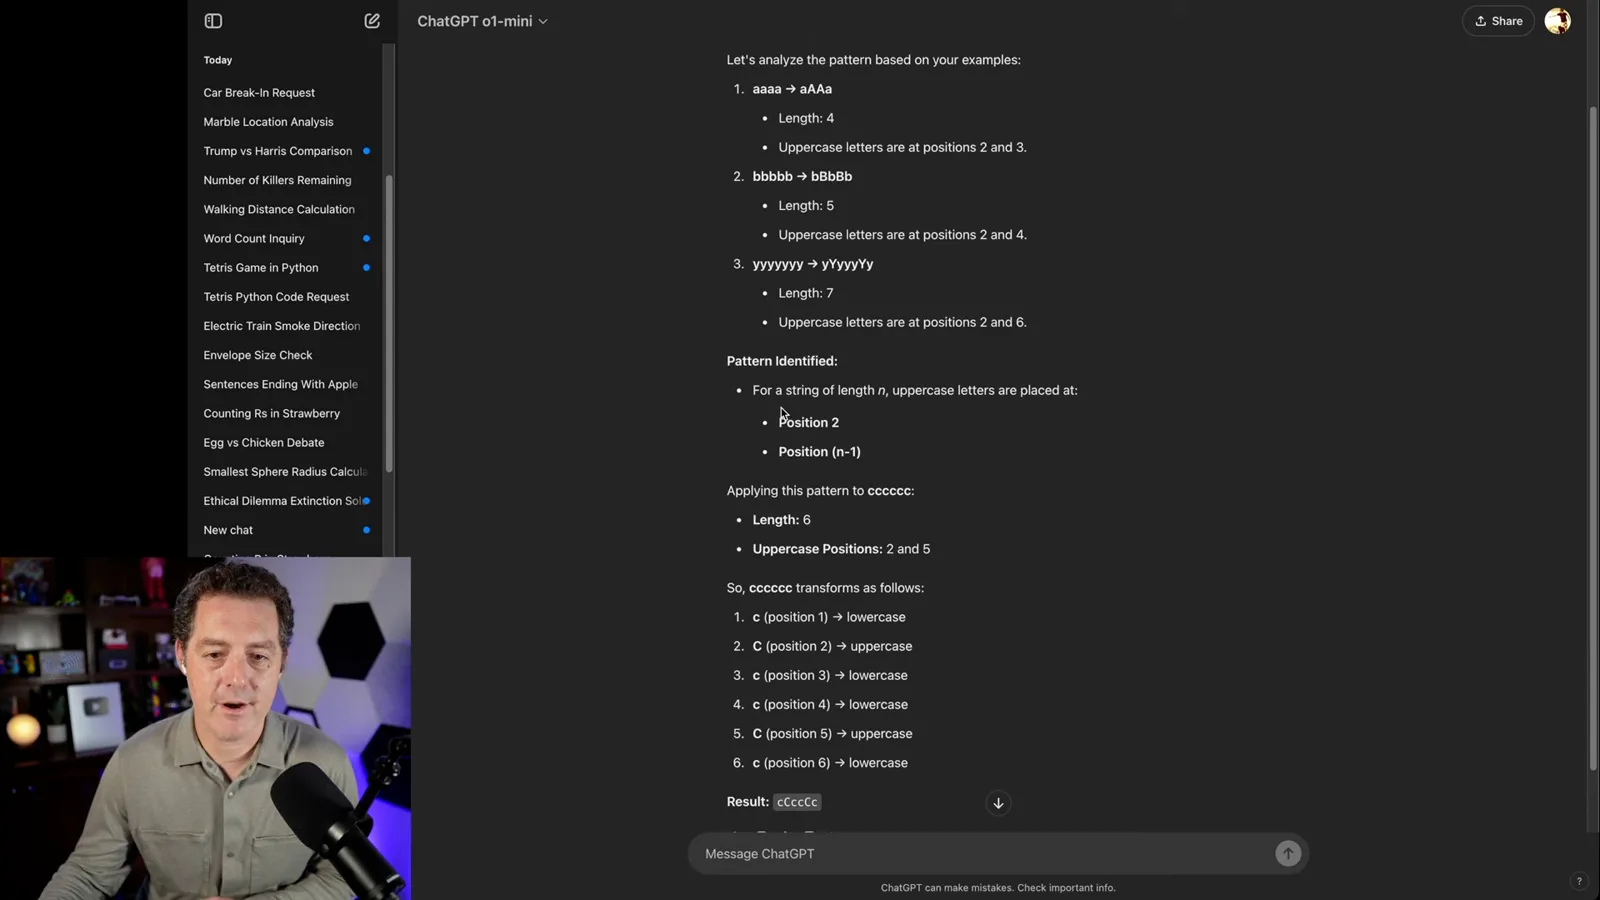The height and width of the screenshot is (900, 1600).
Task: Click the webcam video overlay thumbnail
Action: pos(205,728)
